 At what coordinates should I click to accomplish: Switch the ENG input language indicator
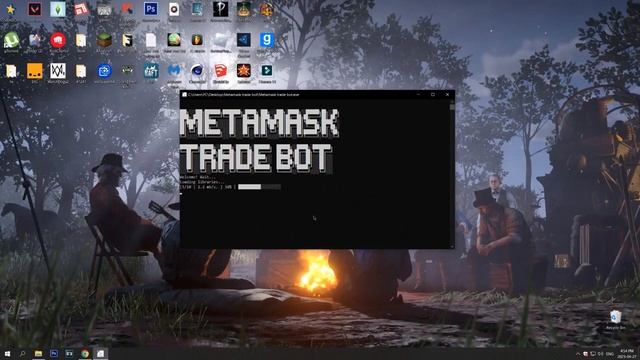[610, 354]
